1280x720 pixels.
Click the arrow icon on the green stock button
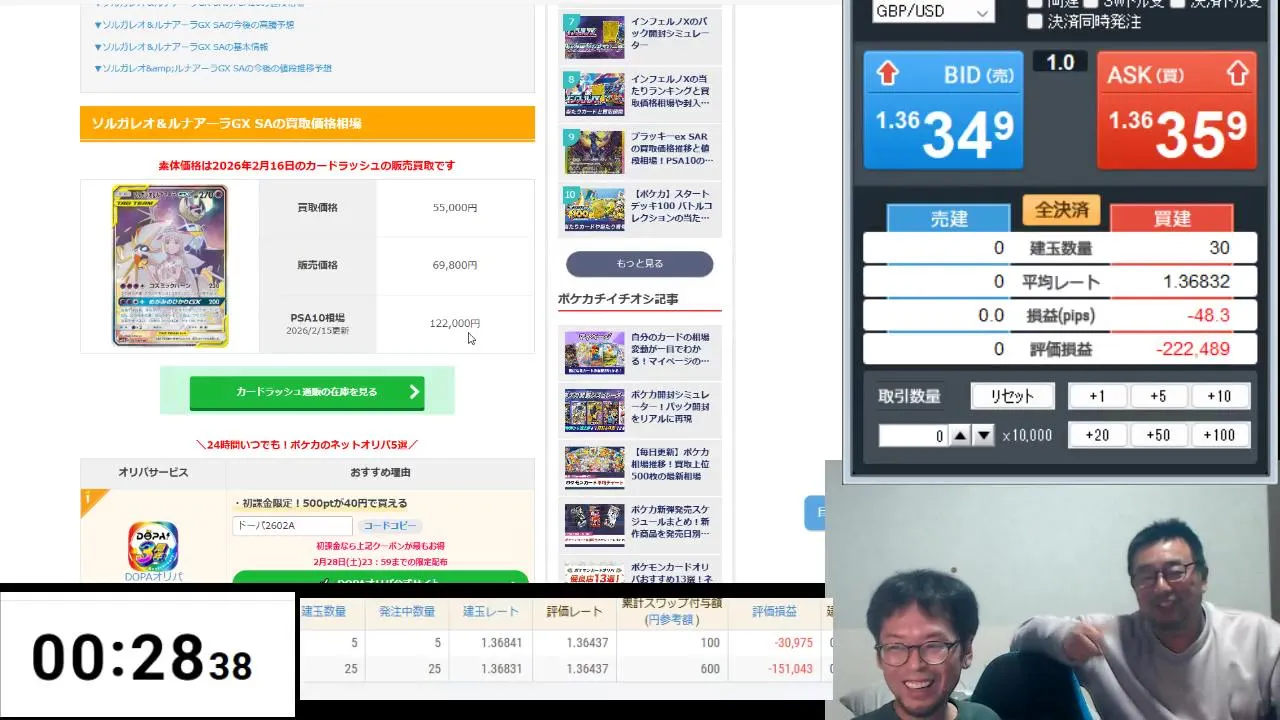pos(414,392)
